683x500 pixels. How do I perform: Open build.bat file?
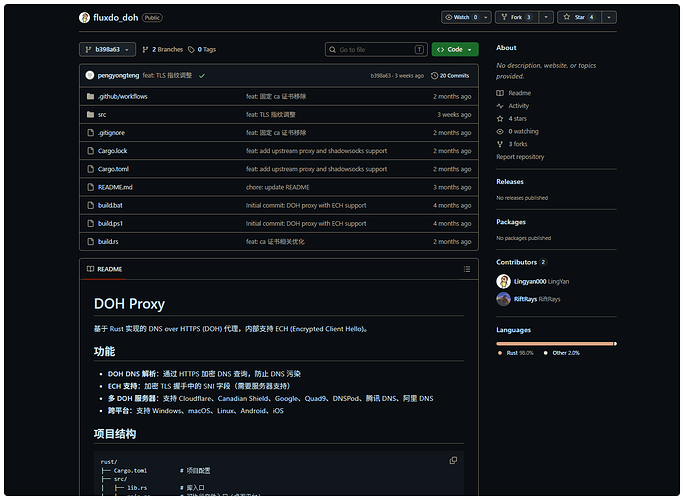click(110, 205)
